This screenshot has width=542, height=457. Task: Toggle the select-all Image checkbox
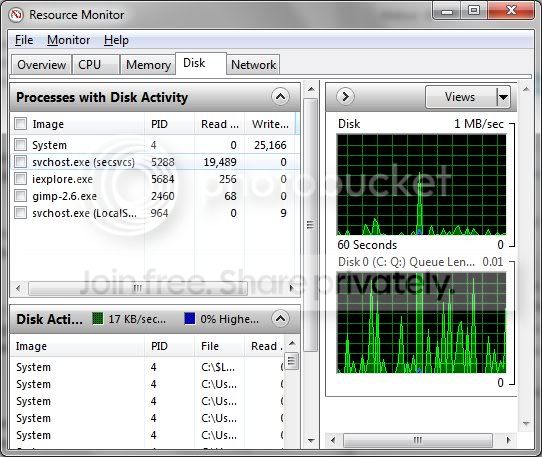[x=20, y=123]
